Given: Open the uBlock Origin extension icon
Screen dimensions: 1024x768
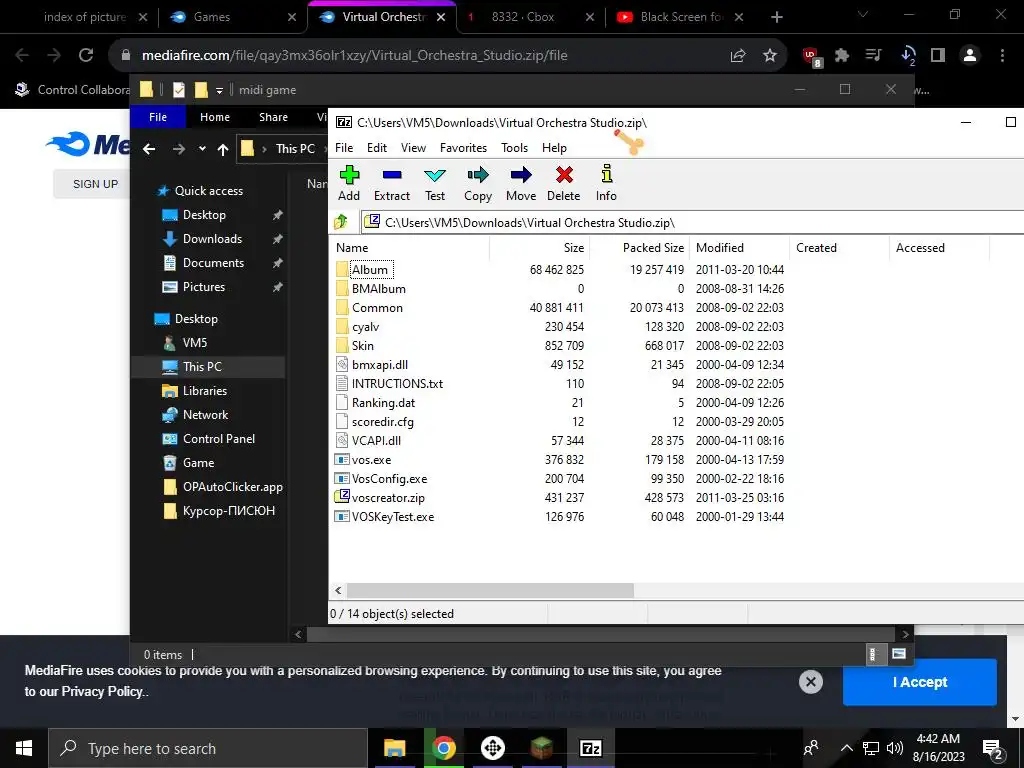Looking at the screenshot, I should [811, 57].
